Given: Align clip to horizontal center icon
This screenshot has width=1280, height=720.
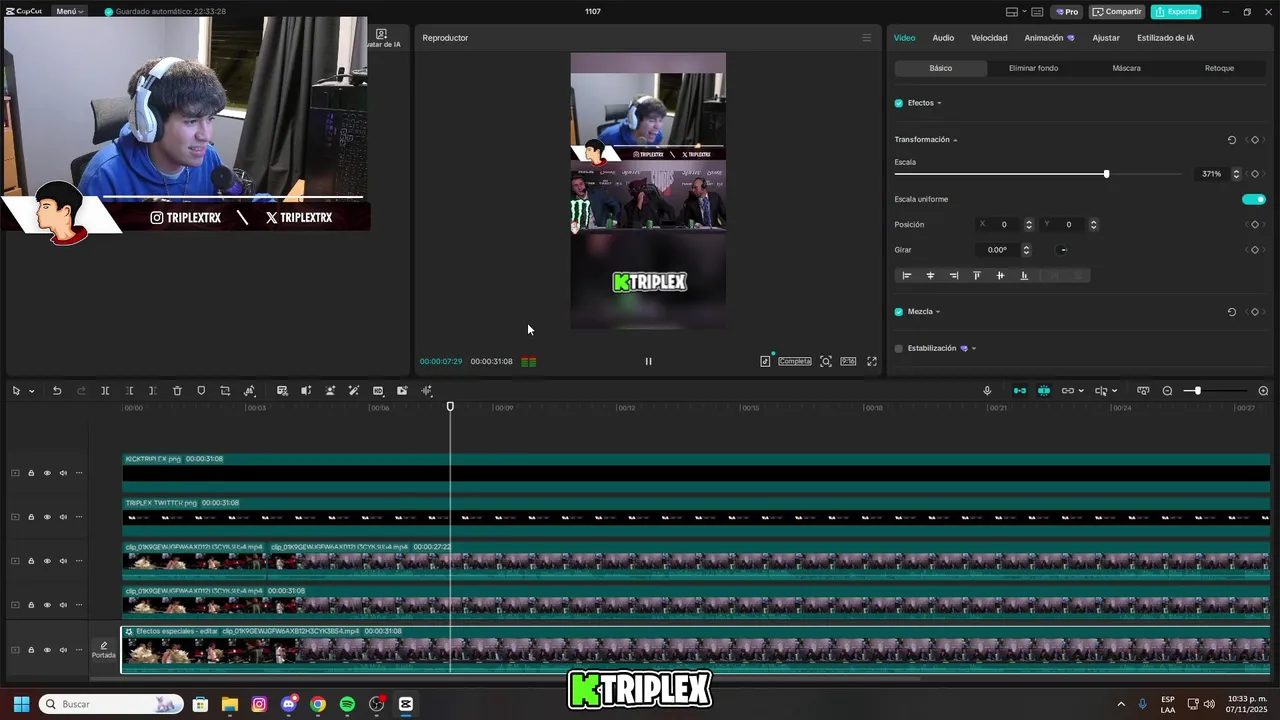Looking at the screenshot, I should point(930,275).
